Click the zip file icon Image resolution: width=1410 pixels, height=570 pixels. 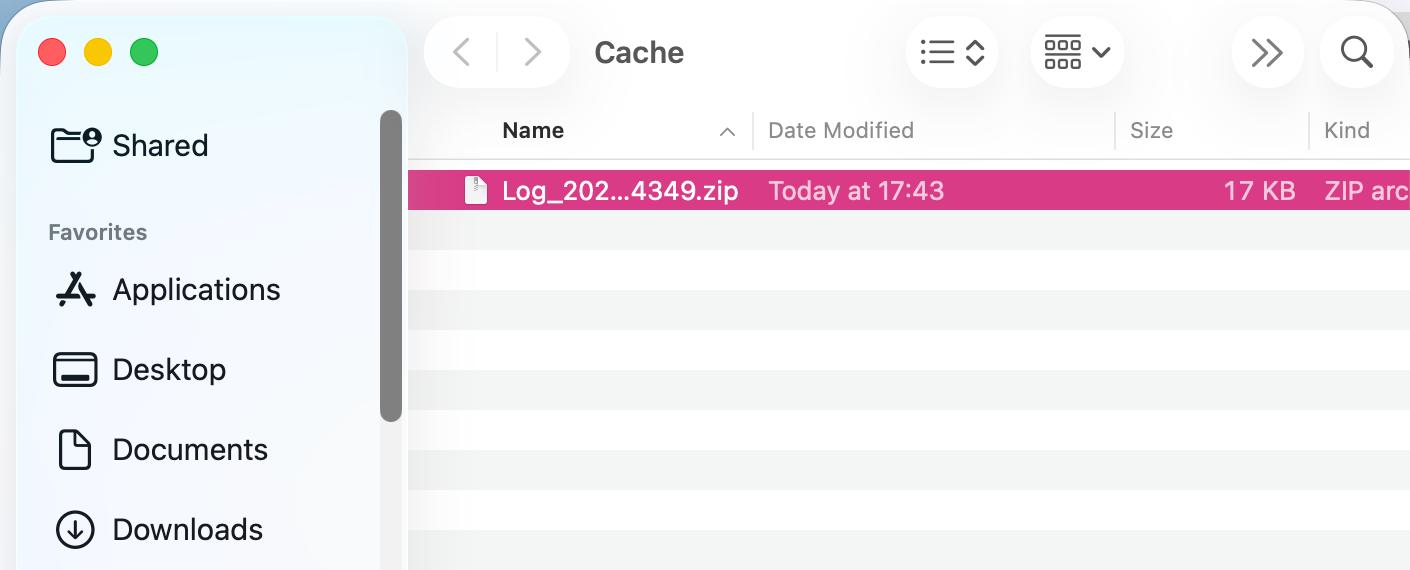(477, 190)
